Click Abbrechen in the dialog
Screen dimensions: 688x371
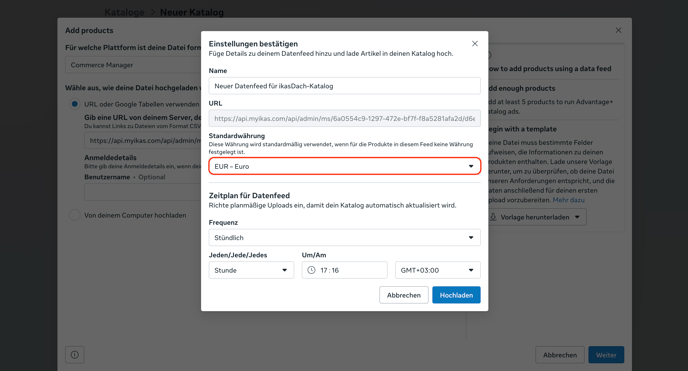point(404,295)
